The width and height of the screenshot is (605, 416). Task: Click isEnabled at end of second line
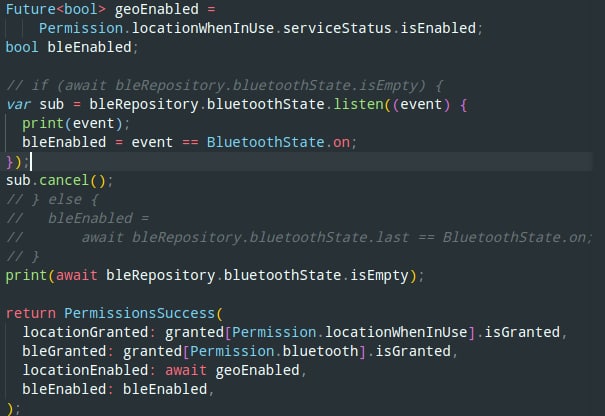[438, 28]
